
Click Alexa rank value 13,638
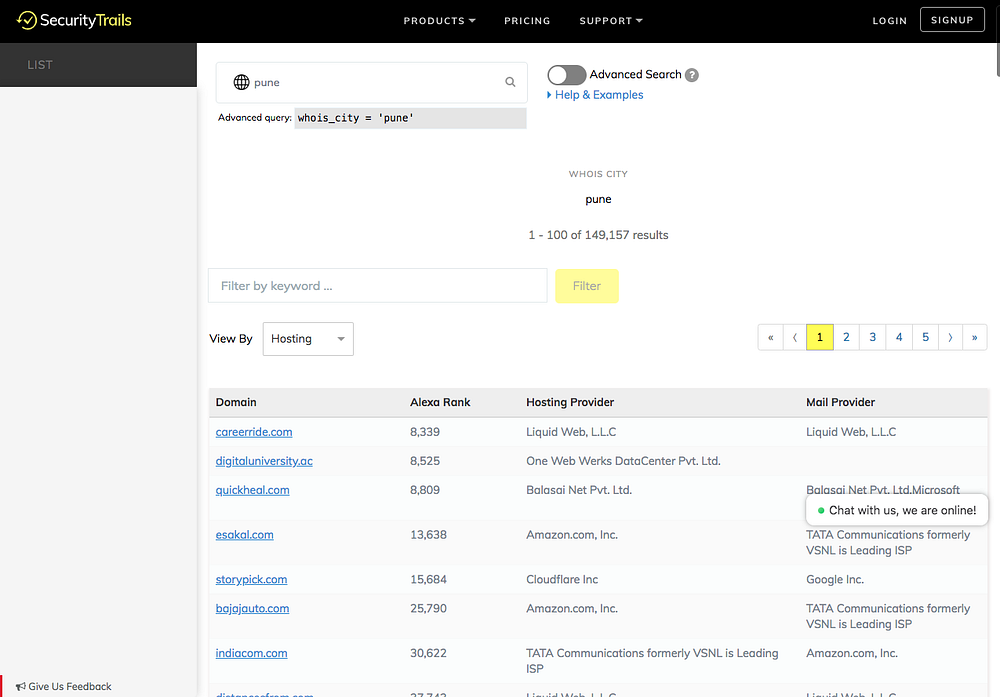[x=429, y=535]
